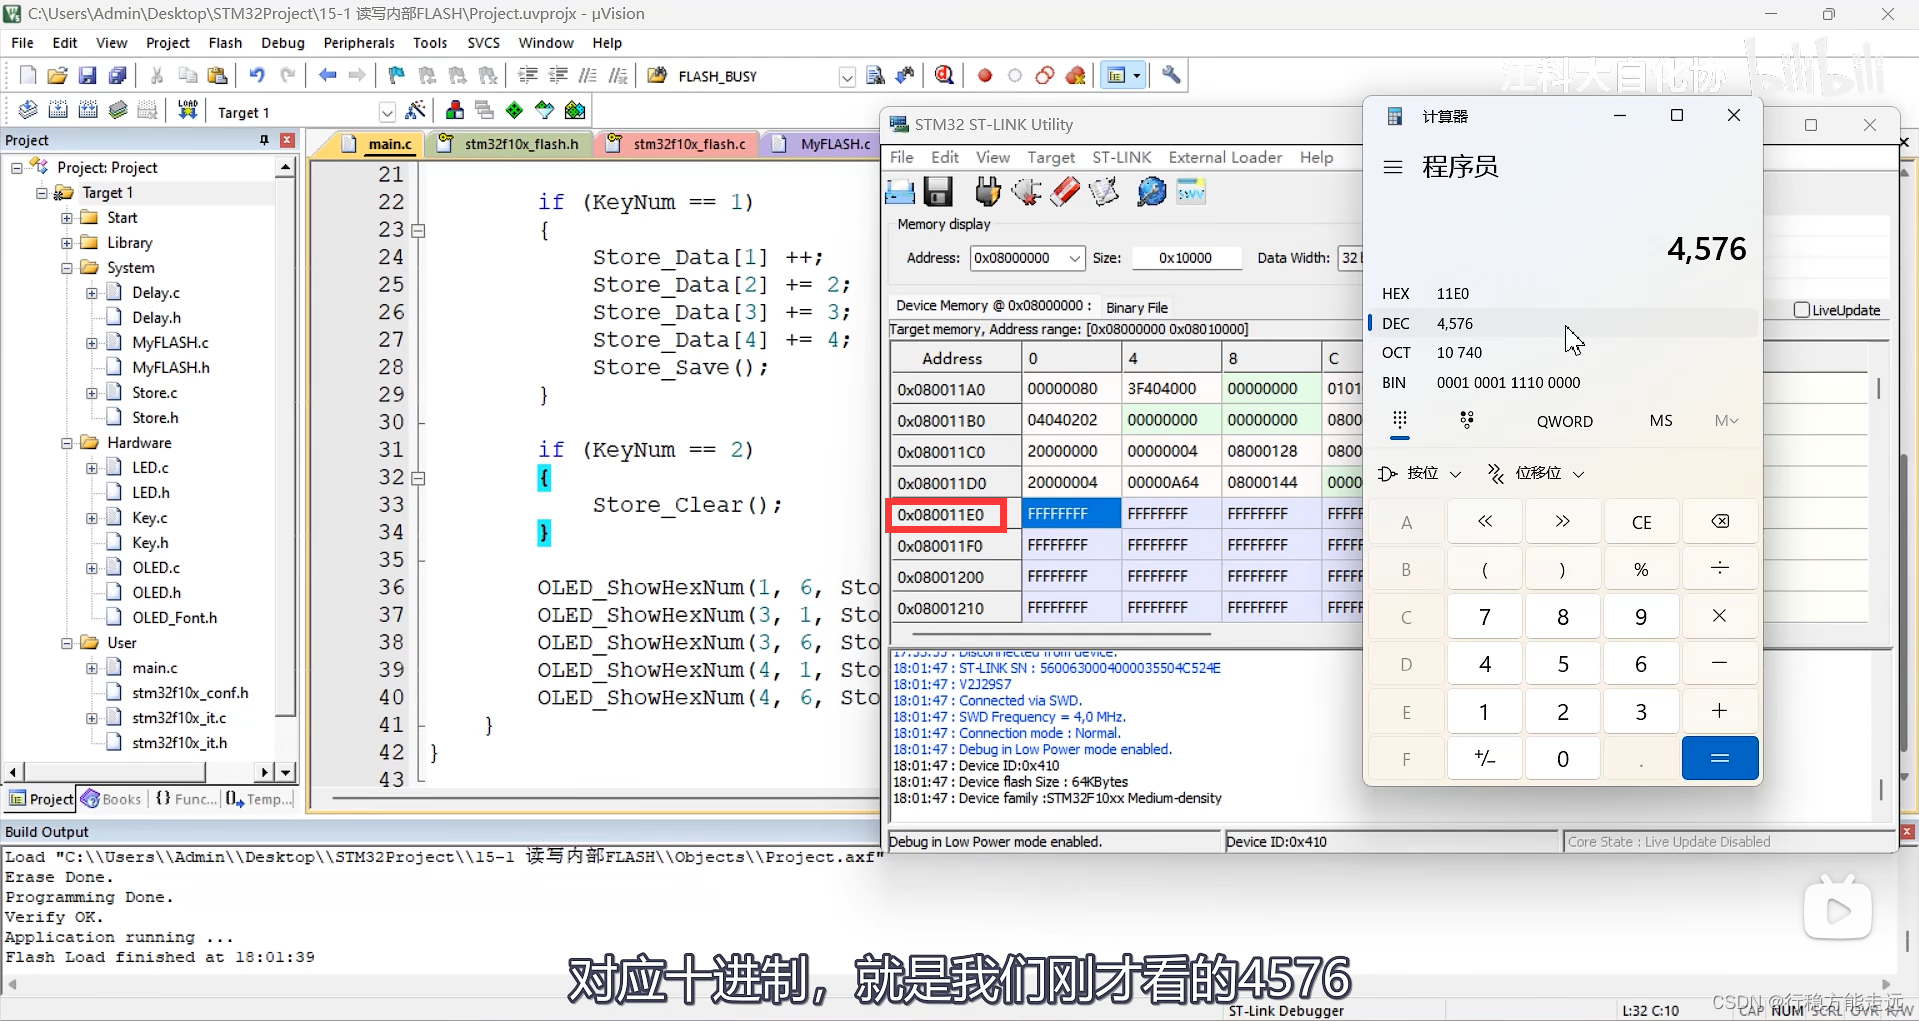Viewport: 1919px width, 1021px height.
Task: Expand the Library folder
Action: click(x=67, y=243)
